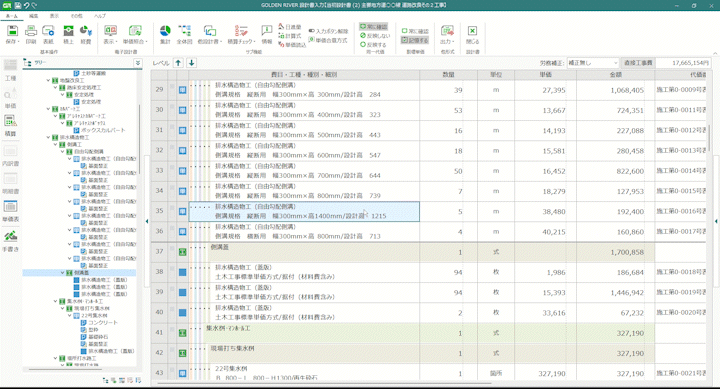Click the amount cell 1,700,858
Viewport: 720px width, 389px height.
pos(615,252)
